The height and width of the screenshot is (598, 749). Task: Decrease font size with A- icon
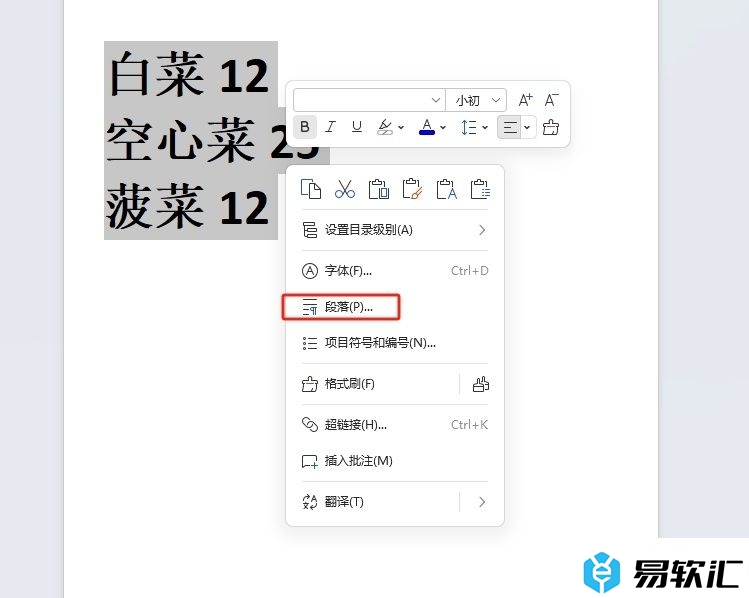pyautogui.click(x=551, y=100)
